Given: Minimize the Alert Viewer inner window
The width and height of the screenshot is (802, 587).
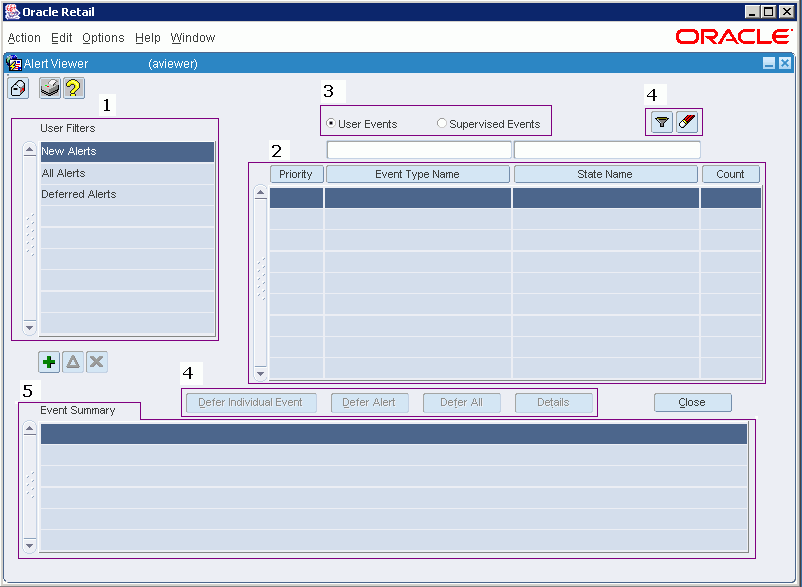Looking at the screenshot, I should (x=769, y=63).
